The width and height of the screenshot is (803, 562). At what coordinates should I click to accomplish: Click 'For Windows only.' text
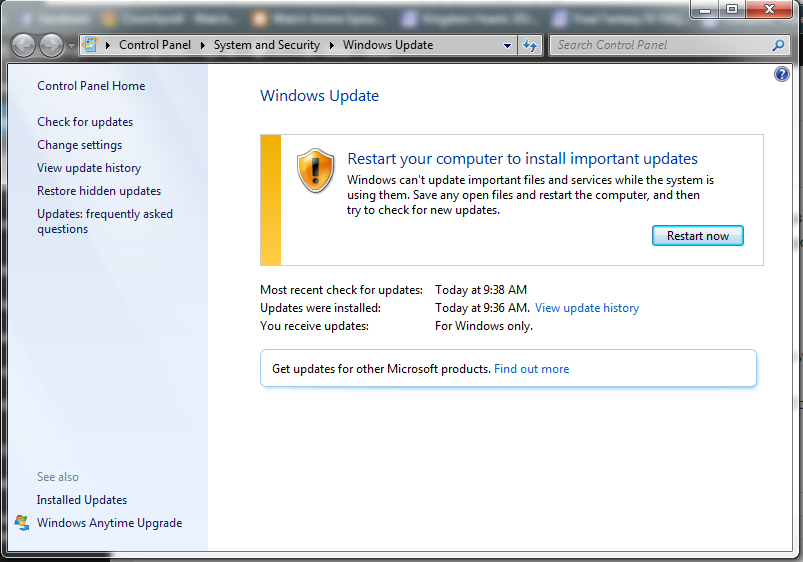484,326
